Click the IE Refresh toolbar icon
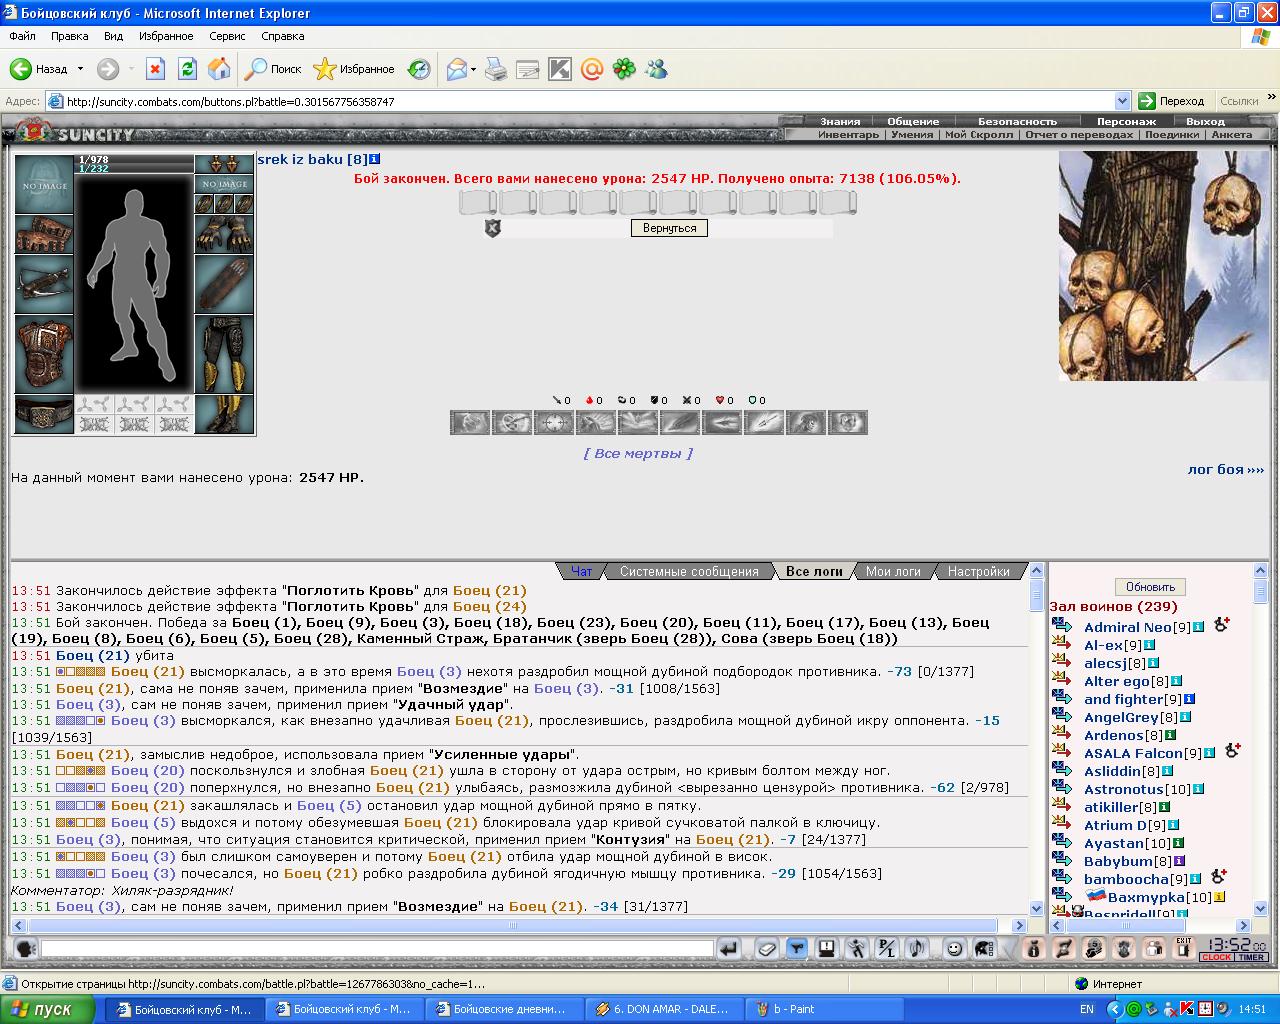The width and height of the screenshot is (1280, 1024). [x=187, y=69]
